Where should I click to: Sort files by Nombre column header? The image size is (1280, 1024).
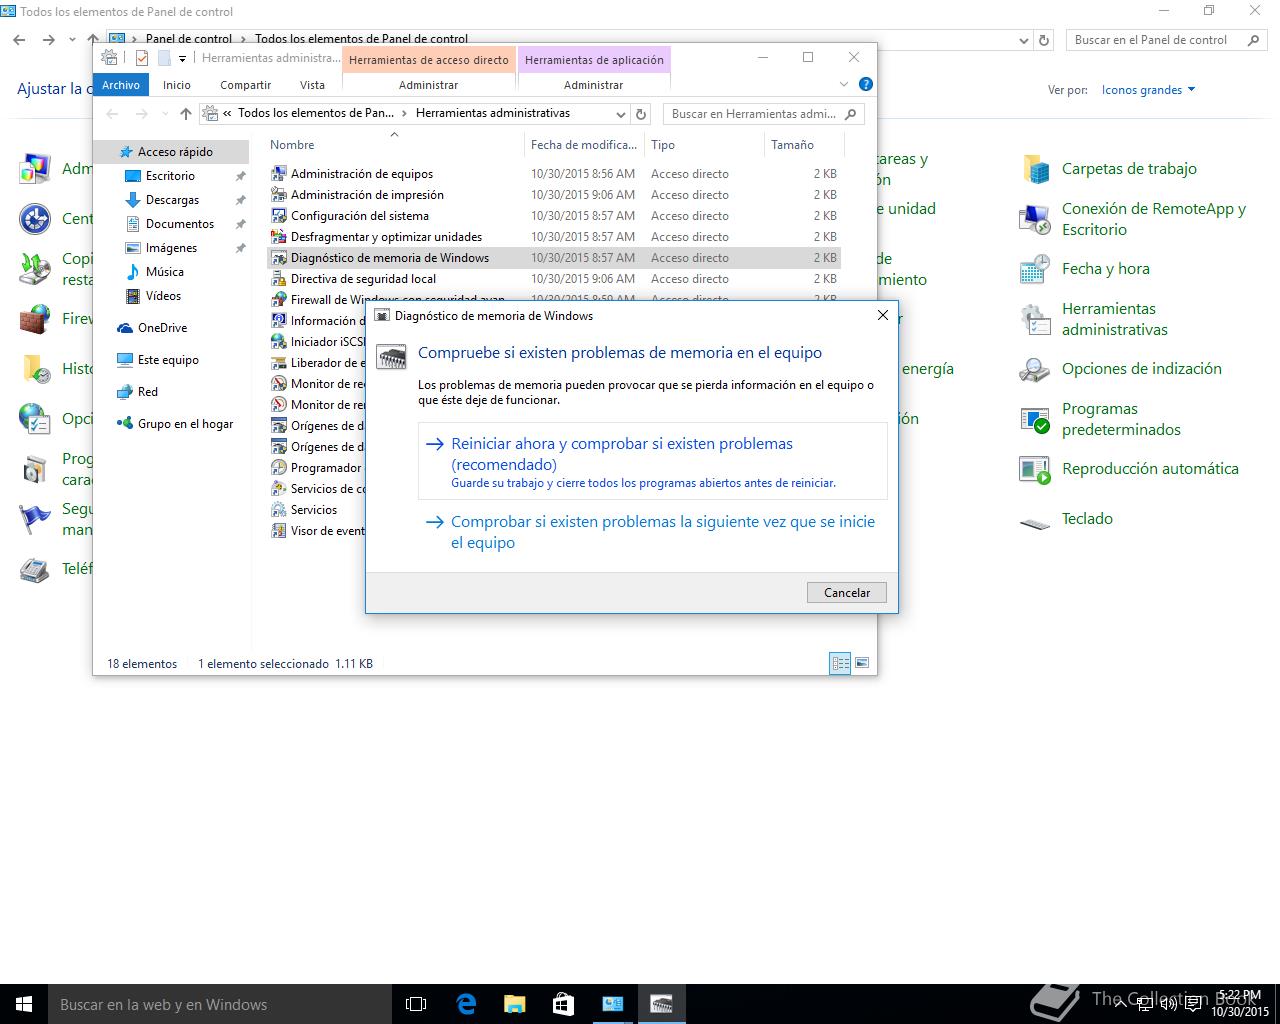(x=394, y=145)
